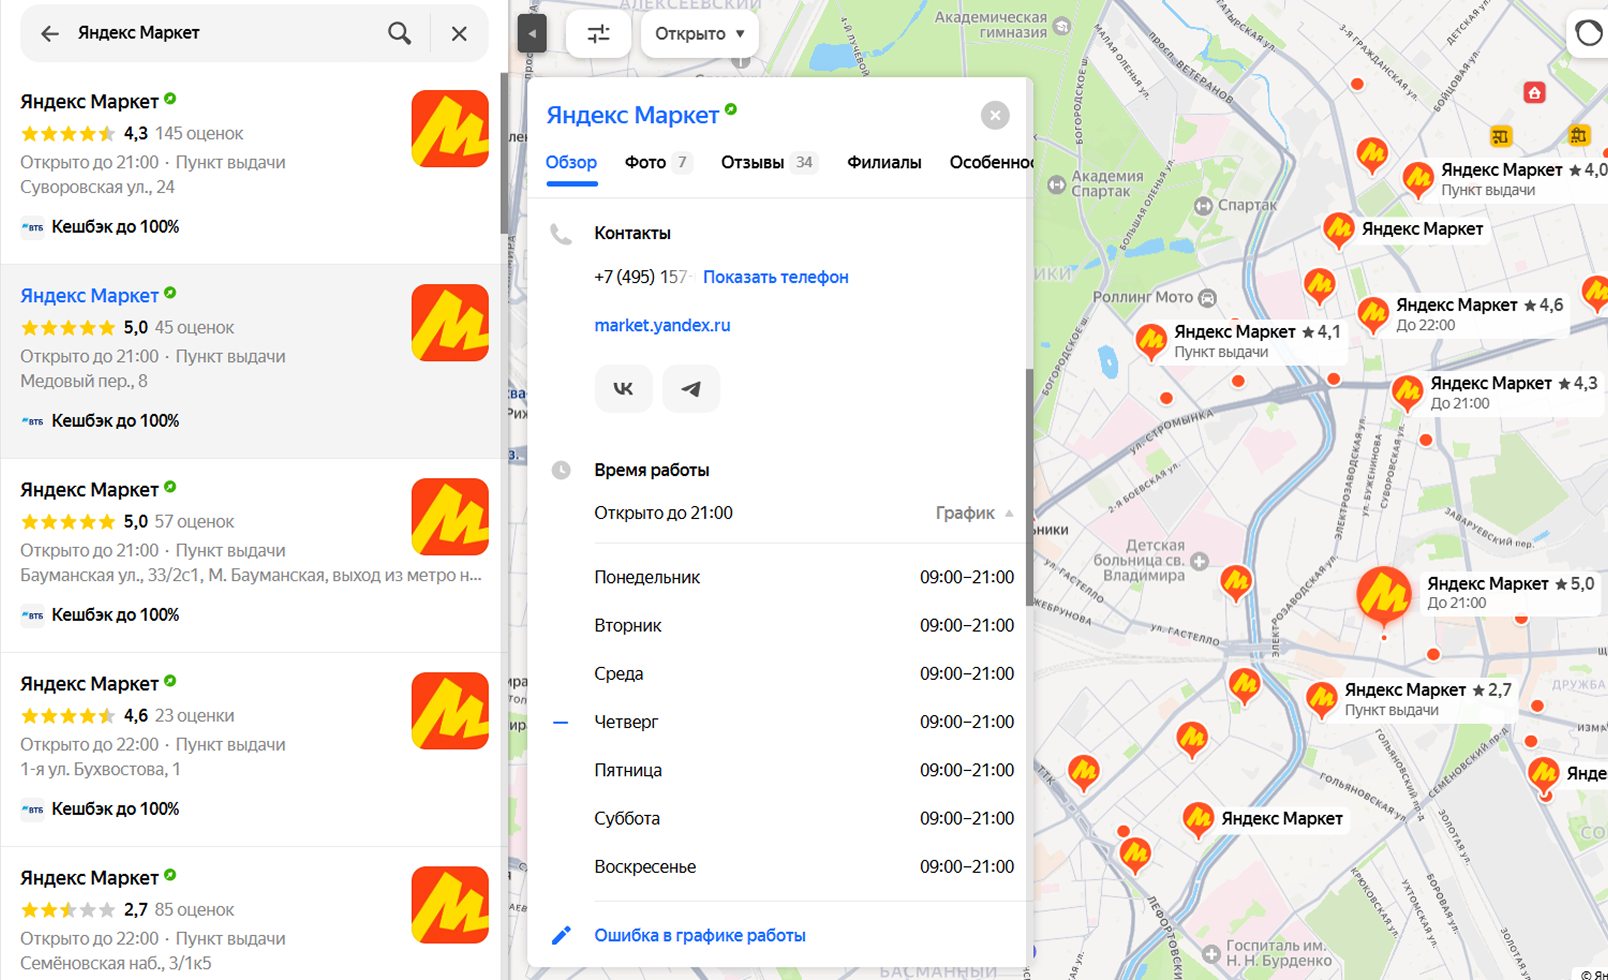Open the result at Бауманская ул., 33/2с1
Image resolution: width=1608 pixels, height=980 pixels.
tap(250, 555)
